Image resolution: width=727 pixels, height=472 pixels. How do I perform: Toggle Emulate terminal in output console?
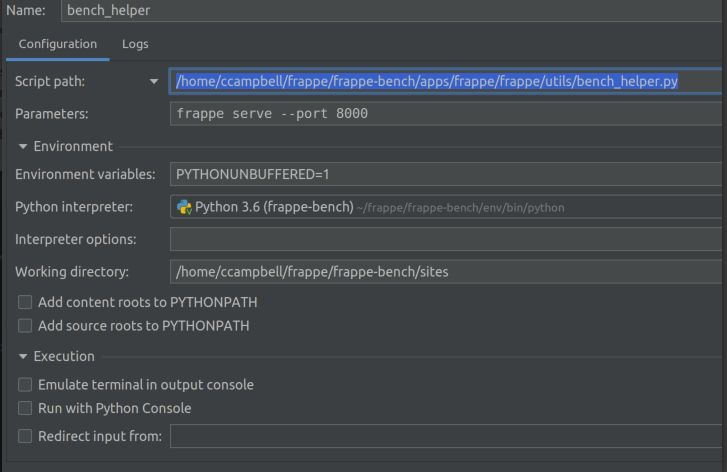(x=25, y=385)
